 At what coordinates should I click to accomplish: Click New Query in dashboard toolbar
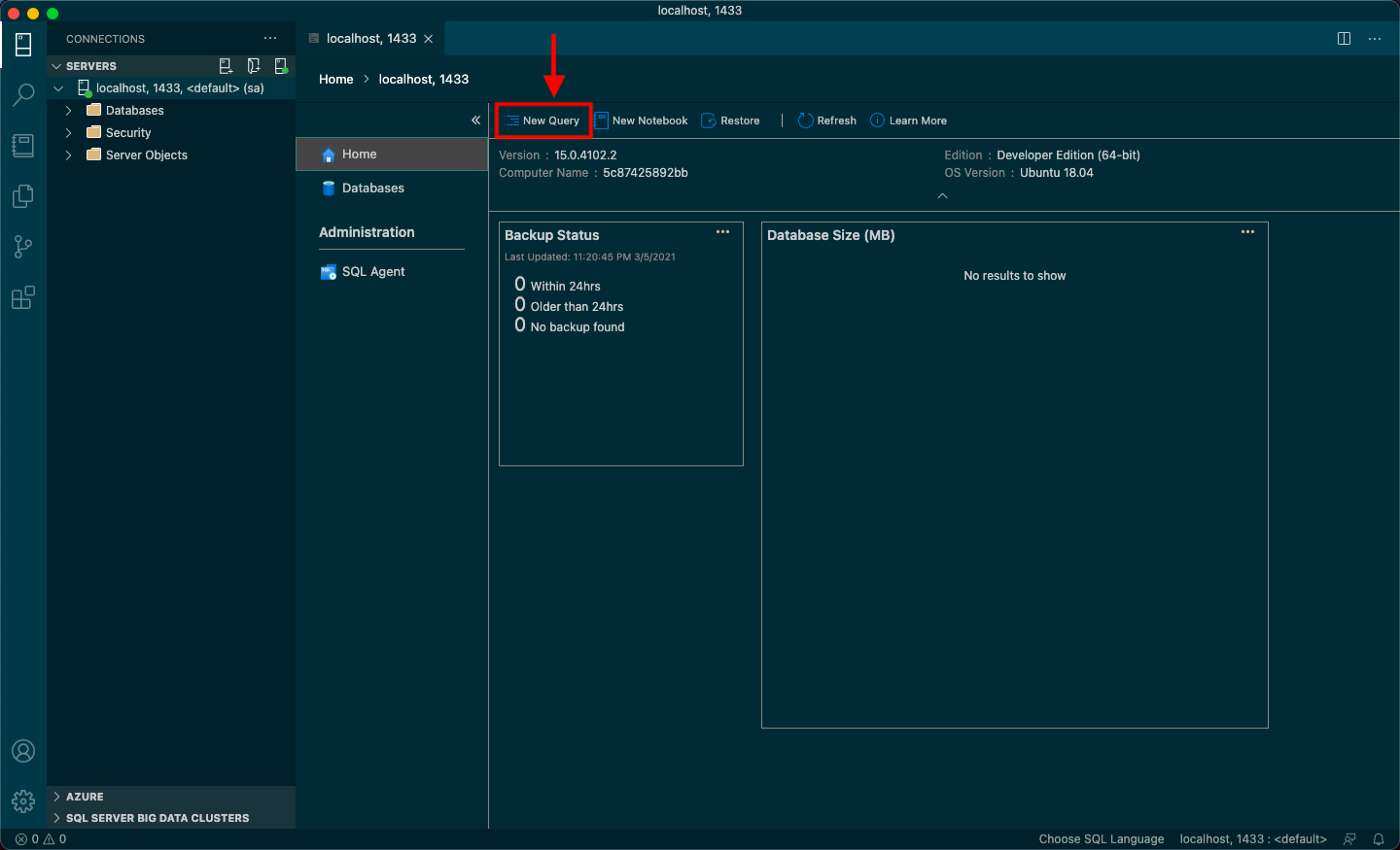pos(543,120)
